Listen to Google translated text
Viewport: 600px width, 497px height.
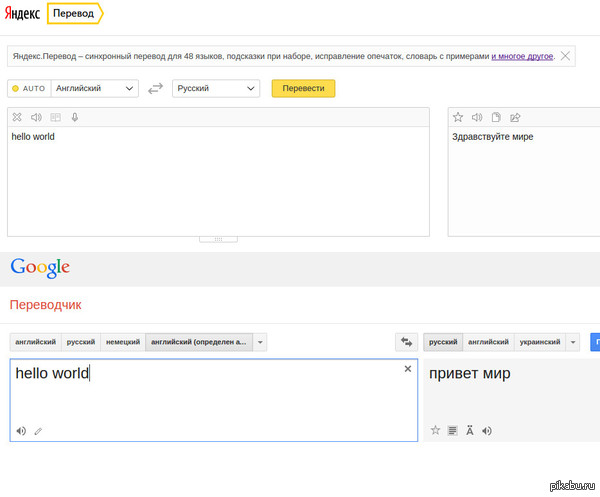click(x=487, y=431)
